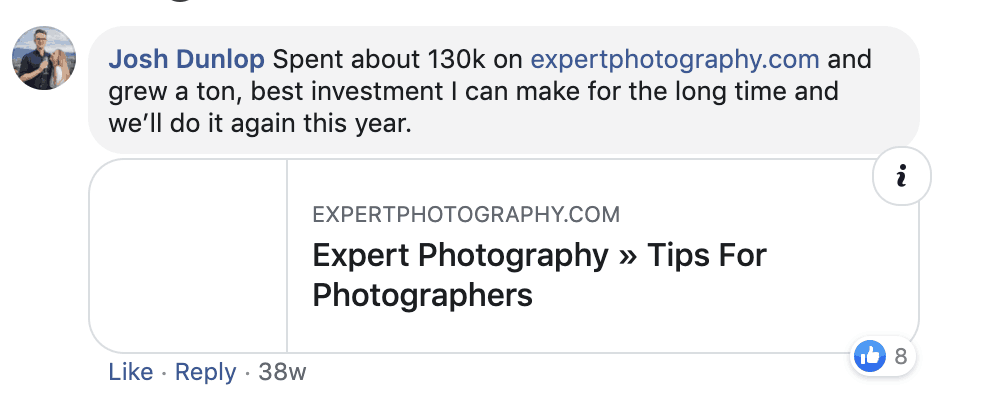Viewport: 986px width, 400px height.
Task: Click the word "Photographers" in the preview title
Action: [422, 296]
